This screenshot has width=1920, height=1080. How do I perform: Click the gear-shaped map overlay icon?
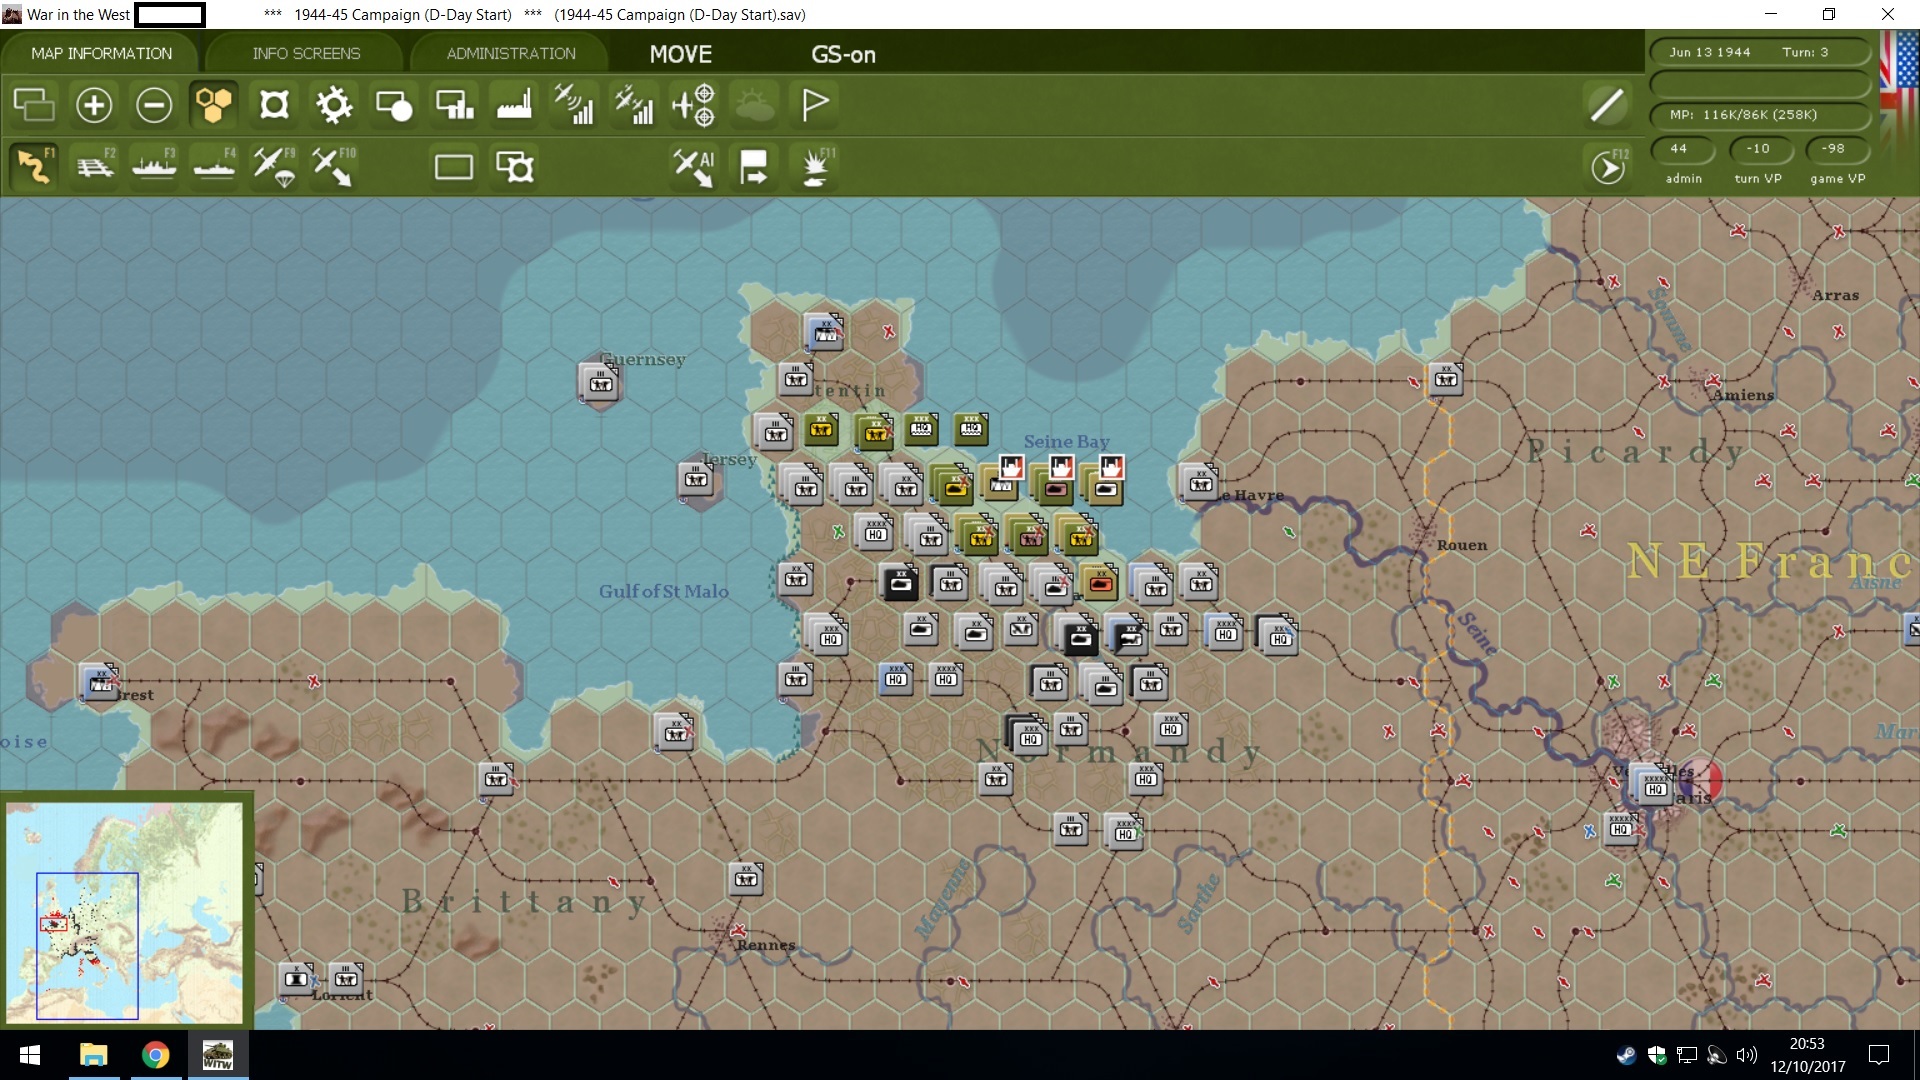click(334, 104)
